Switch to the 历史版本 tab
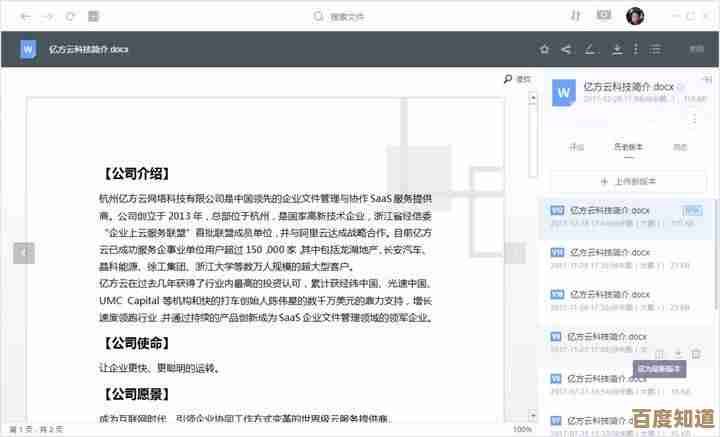Screen dimensions: 720x437 [x=628, y=147]
